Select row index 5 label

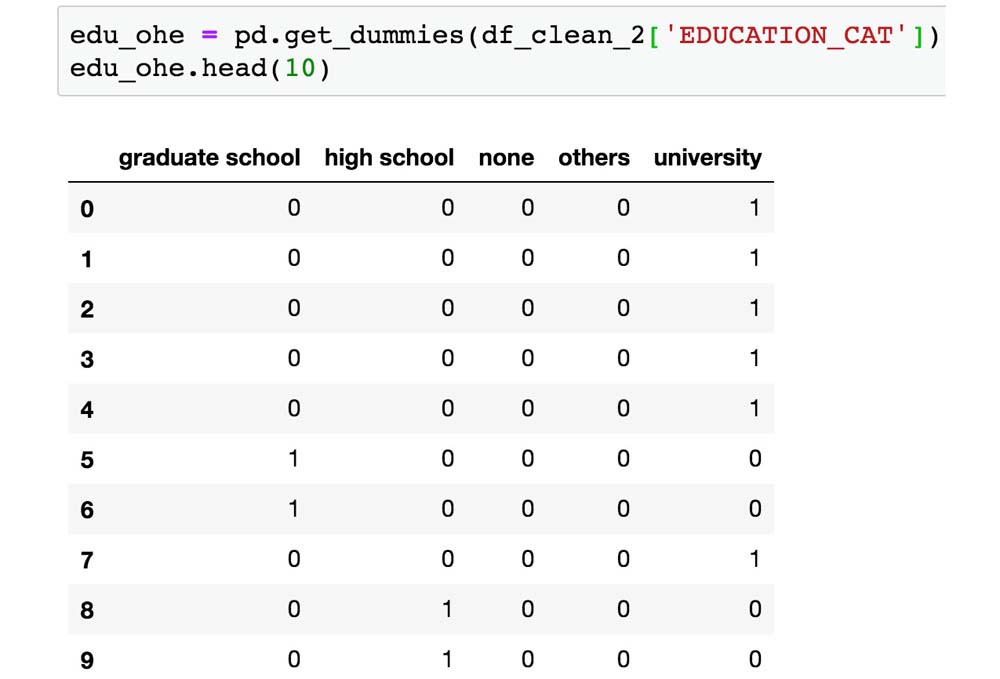[x=87, y=460]
